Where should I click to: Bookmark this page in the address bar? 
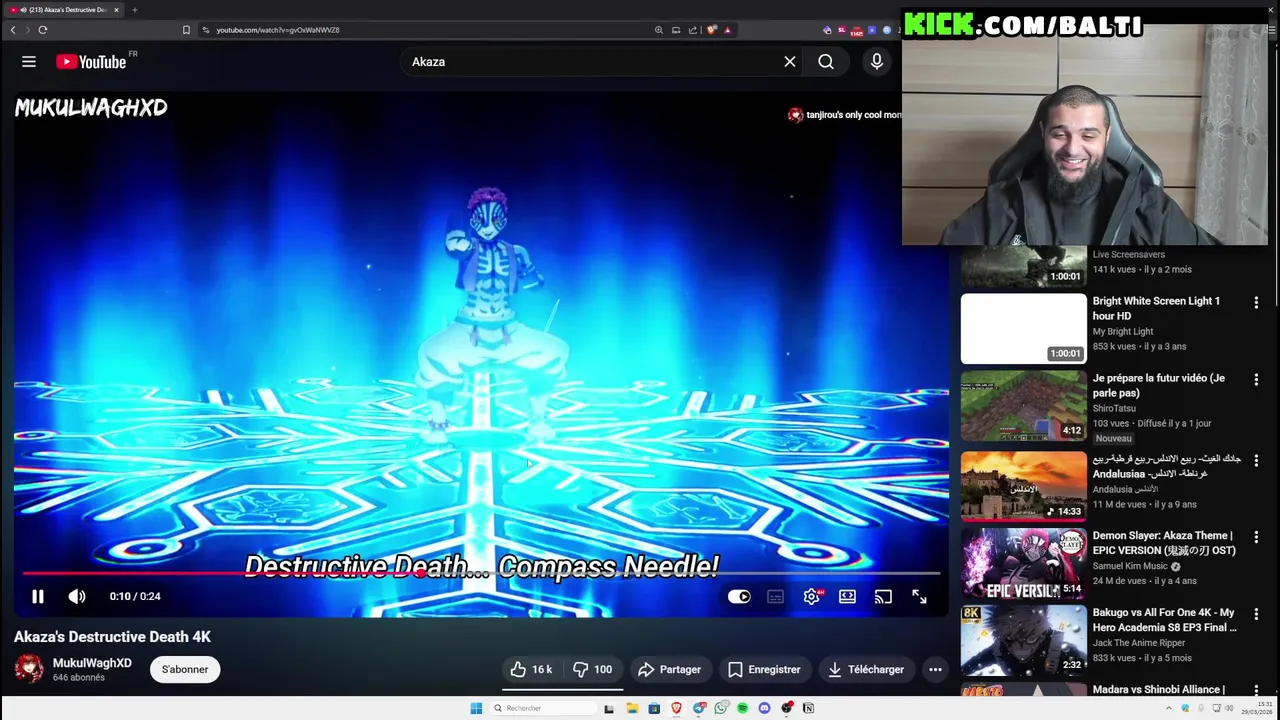(x=186, y=30)
